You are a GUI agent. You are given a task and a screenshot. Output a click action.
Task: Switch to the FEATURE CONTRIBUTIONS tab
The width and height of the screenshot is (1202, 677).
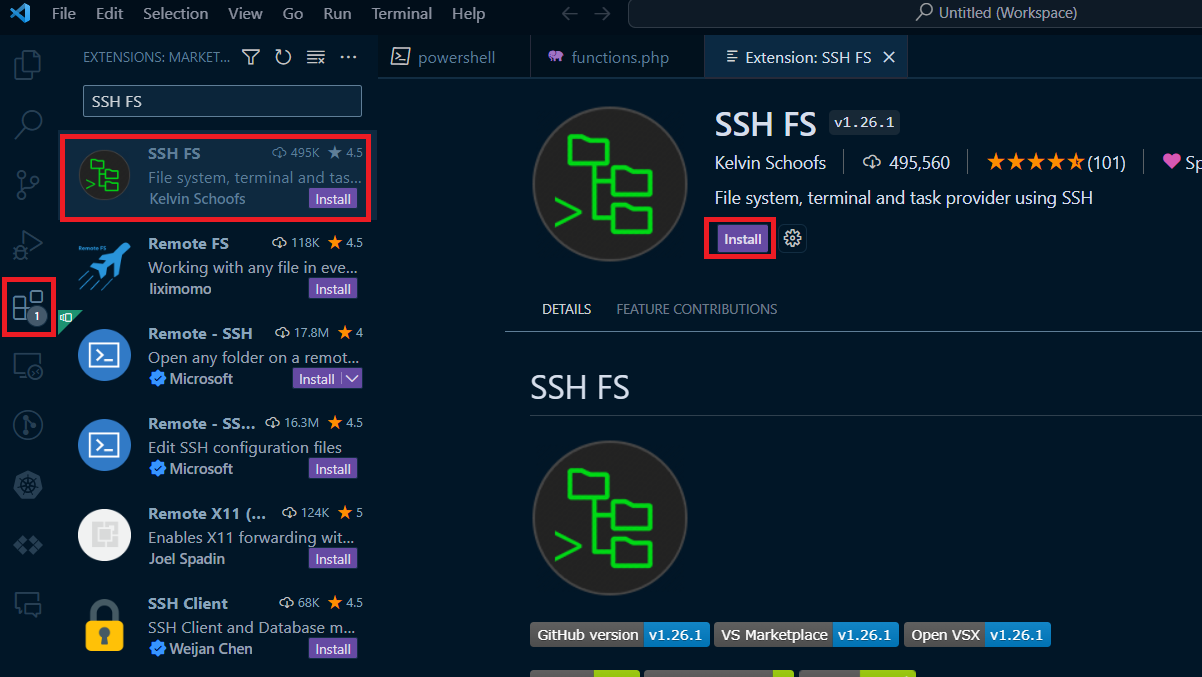[x=696, y=309]
